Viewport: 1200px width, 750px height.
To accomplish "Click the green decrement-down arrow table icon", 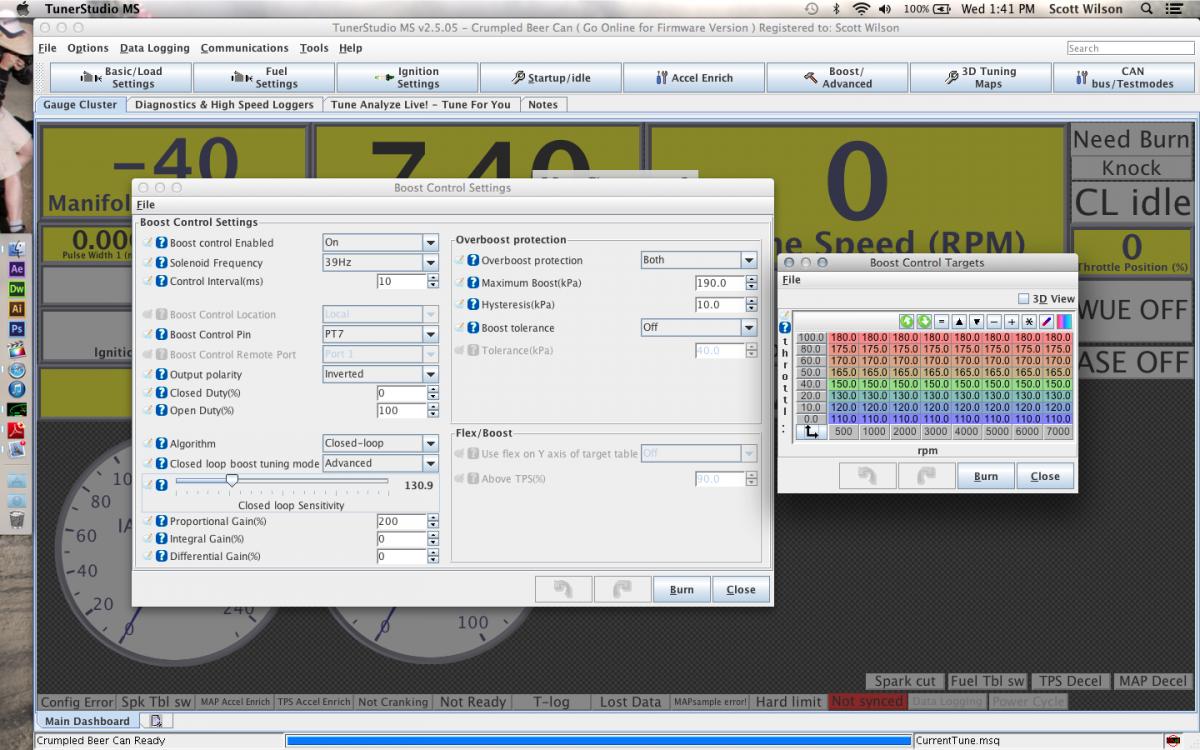I will pos(924,322).
